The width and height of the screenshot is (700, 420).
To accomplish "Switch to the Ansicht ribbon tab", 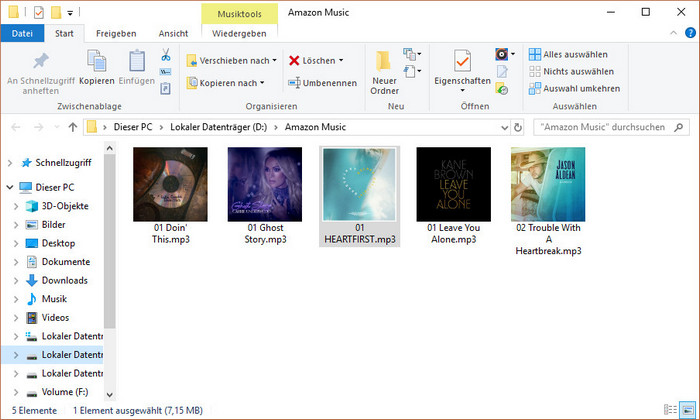I will [x=173, y=33].
